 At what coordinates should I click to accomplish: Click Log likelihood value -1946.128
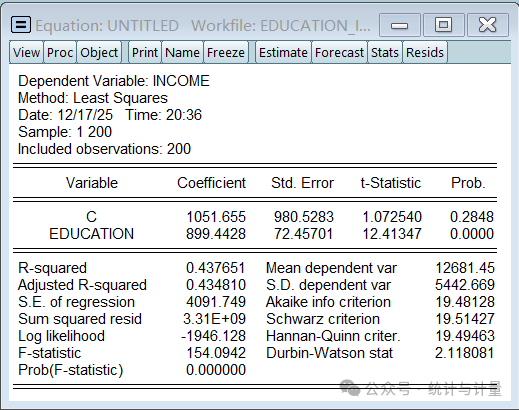[x=213, y=336]
